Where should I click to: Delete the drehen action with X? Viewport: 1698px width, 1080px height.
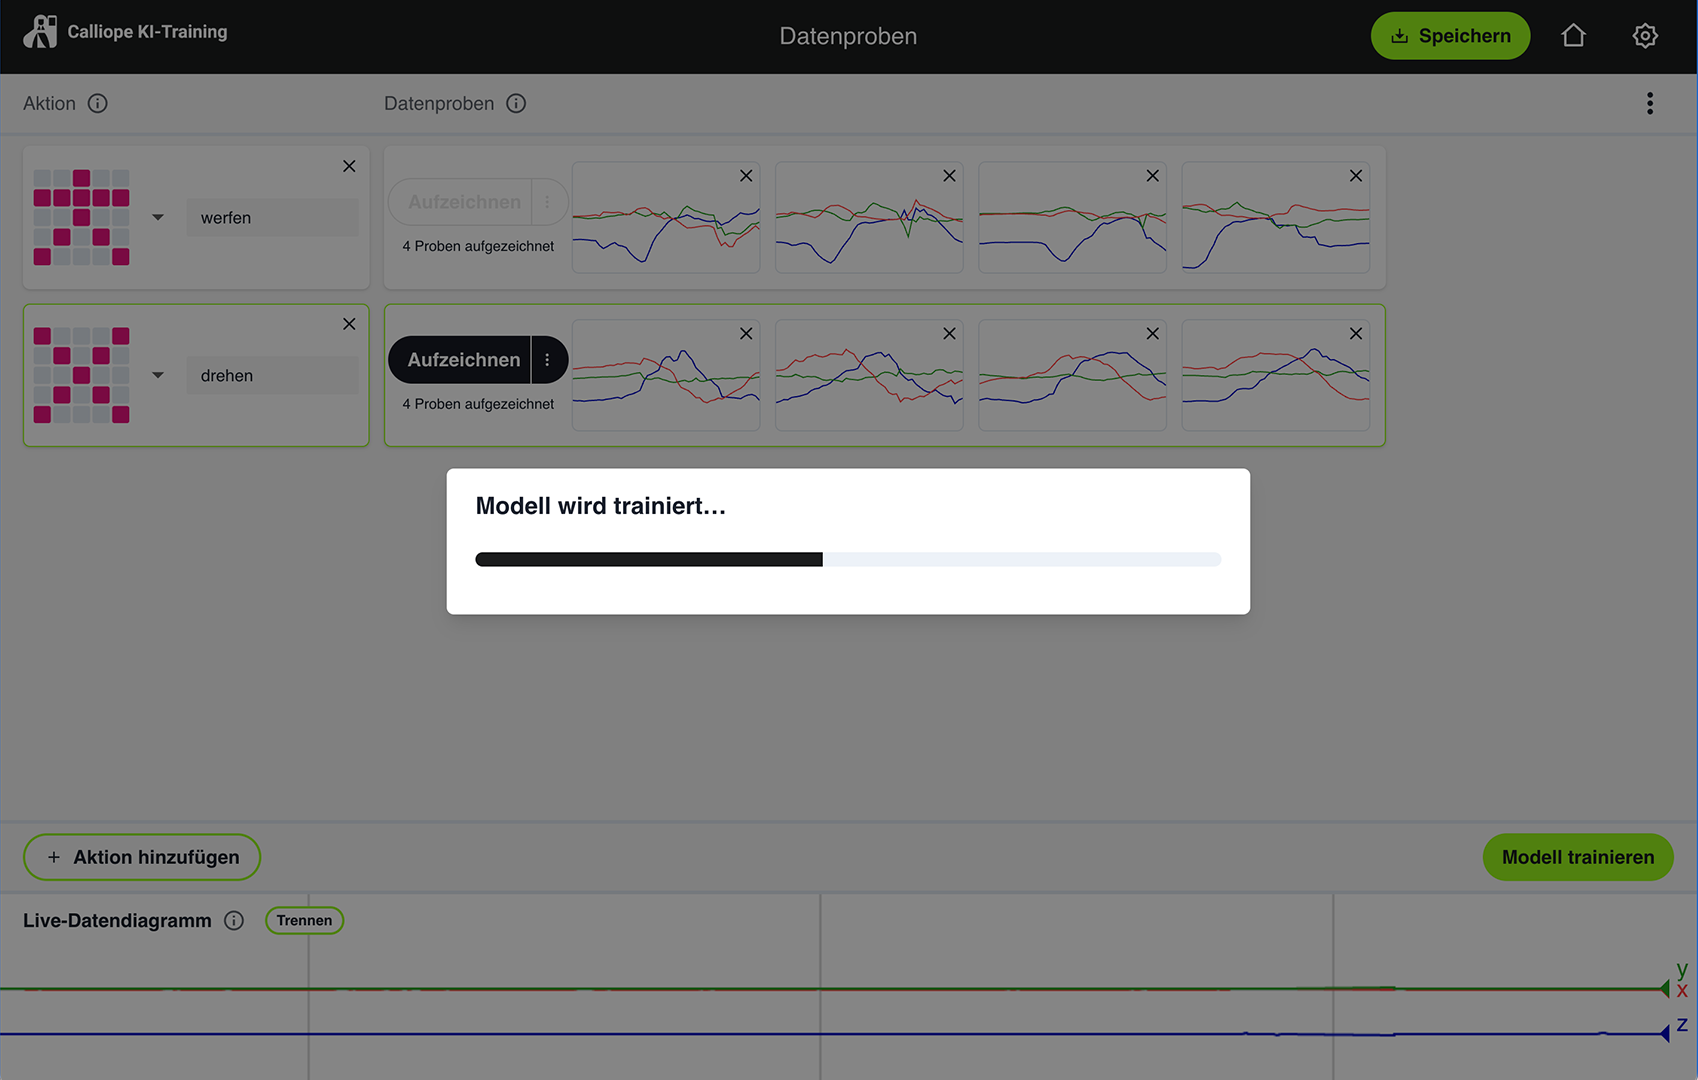coord(349,324)
